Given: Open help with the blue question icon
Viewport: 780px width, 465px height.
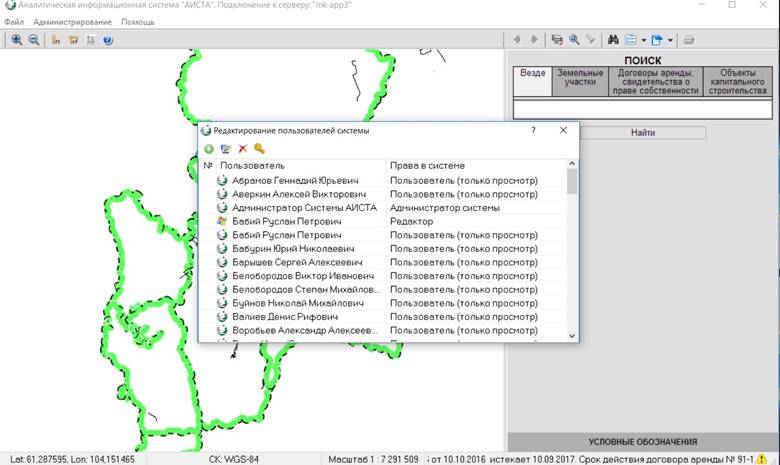Looking at the screenshot, I should click(x=108, y=40).
